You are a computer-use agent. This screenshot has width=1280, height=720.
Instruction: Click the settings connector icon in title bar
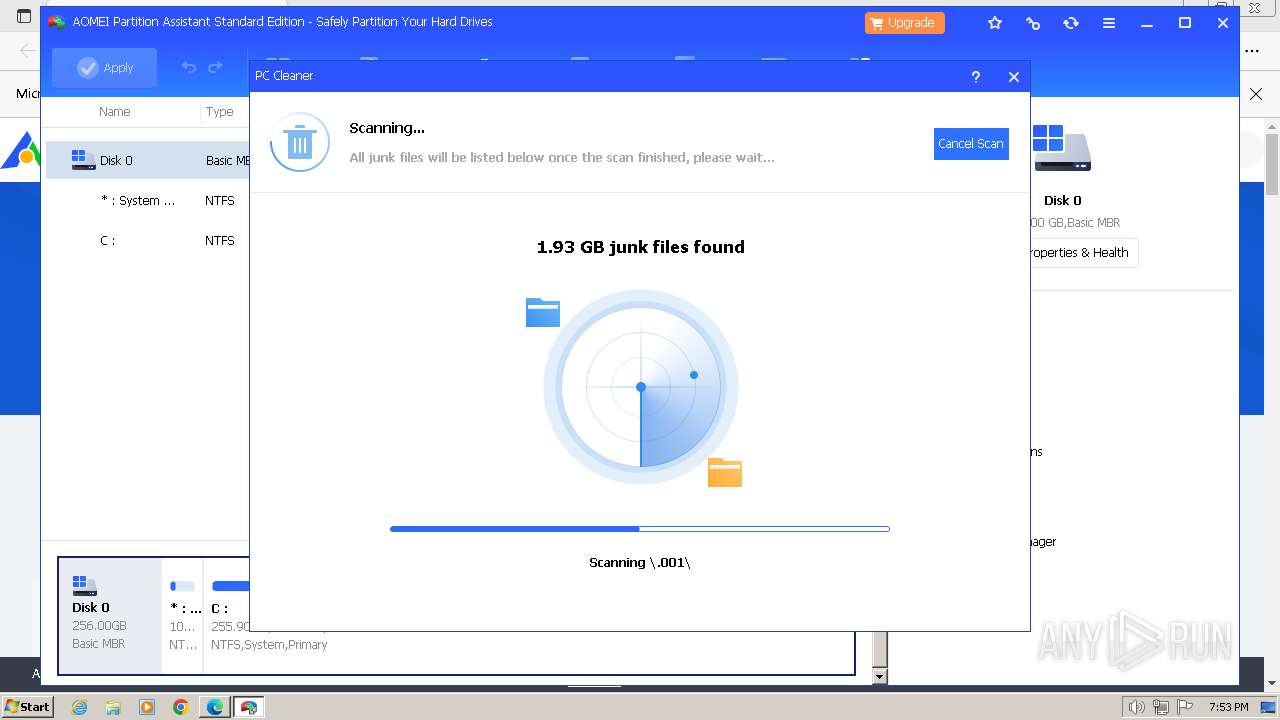(x=1033, y=23)
